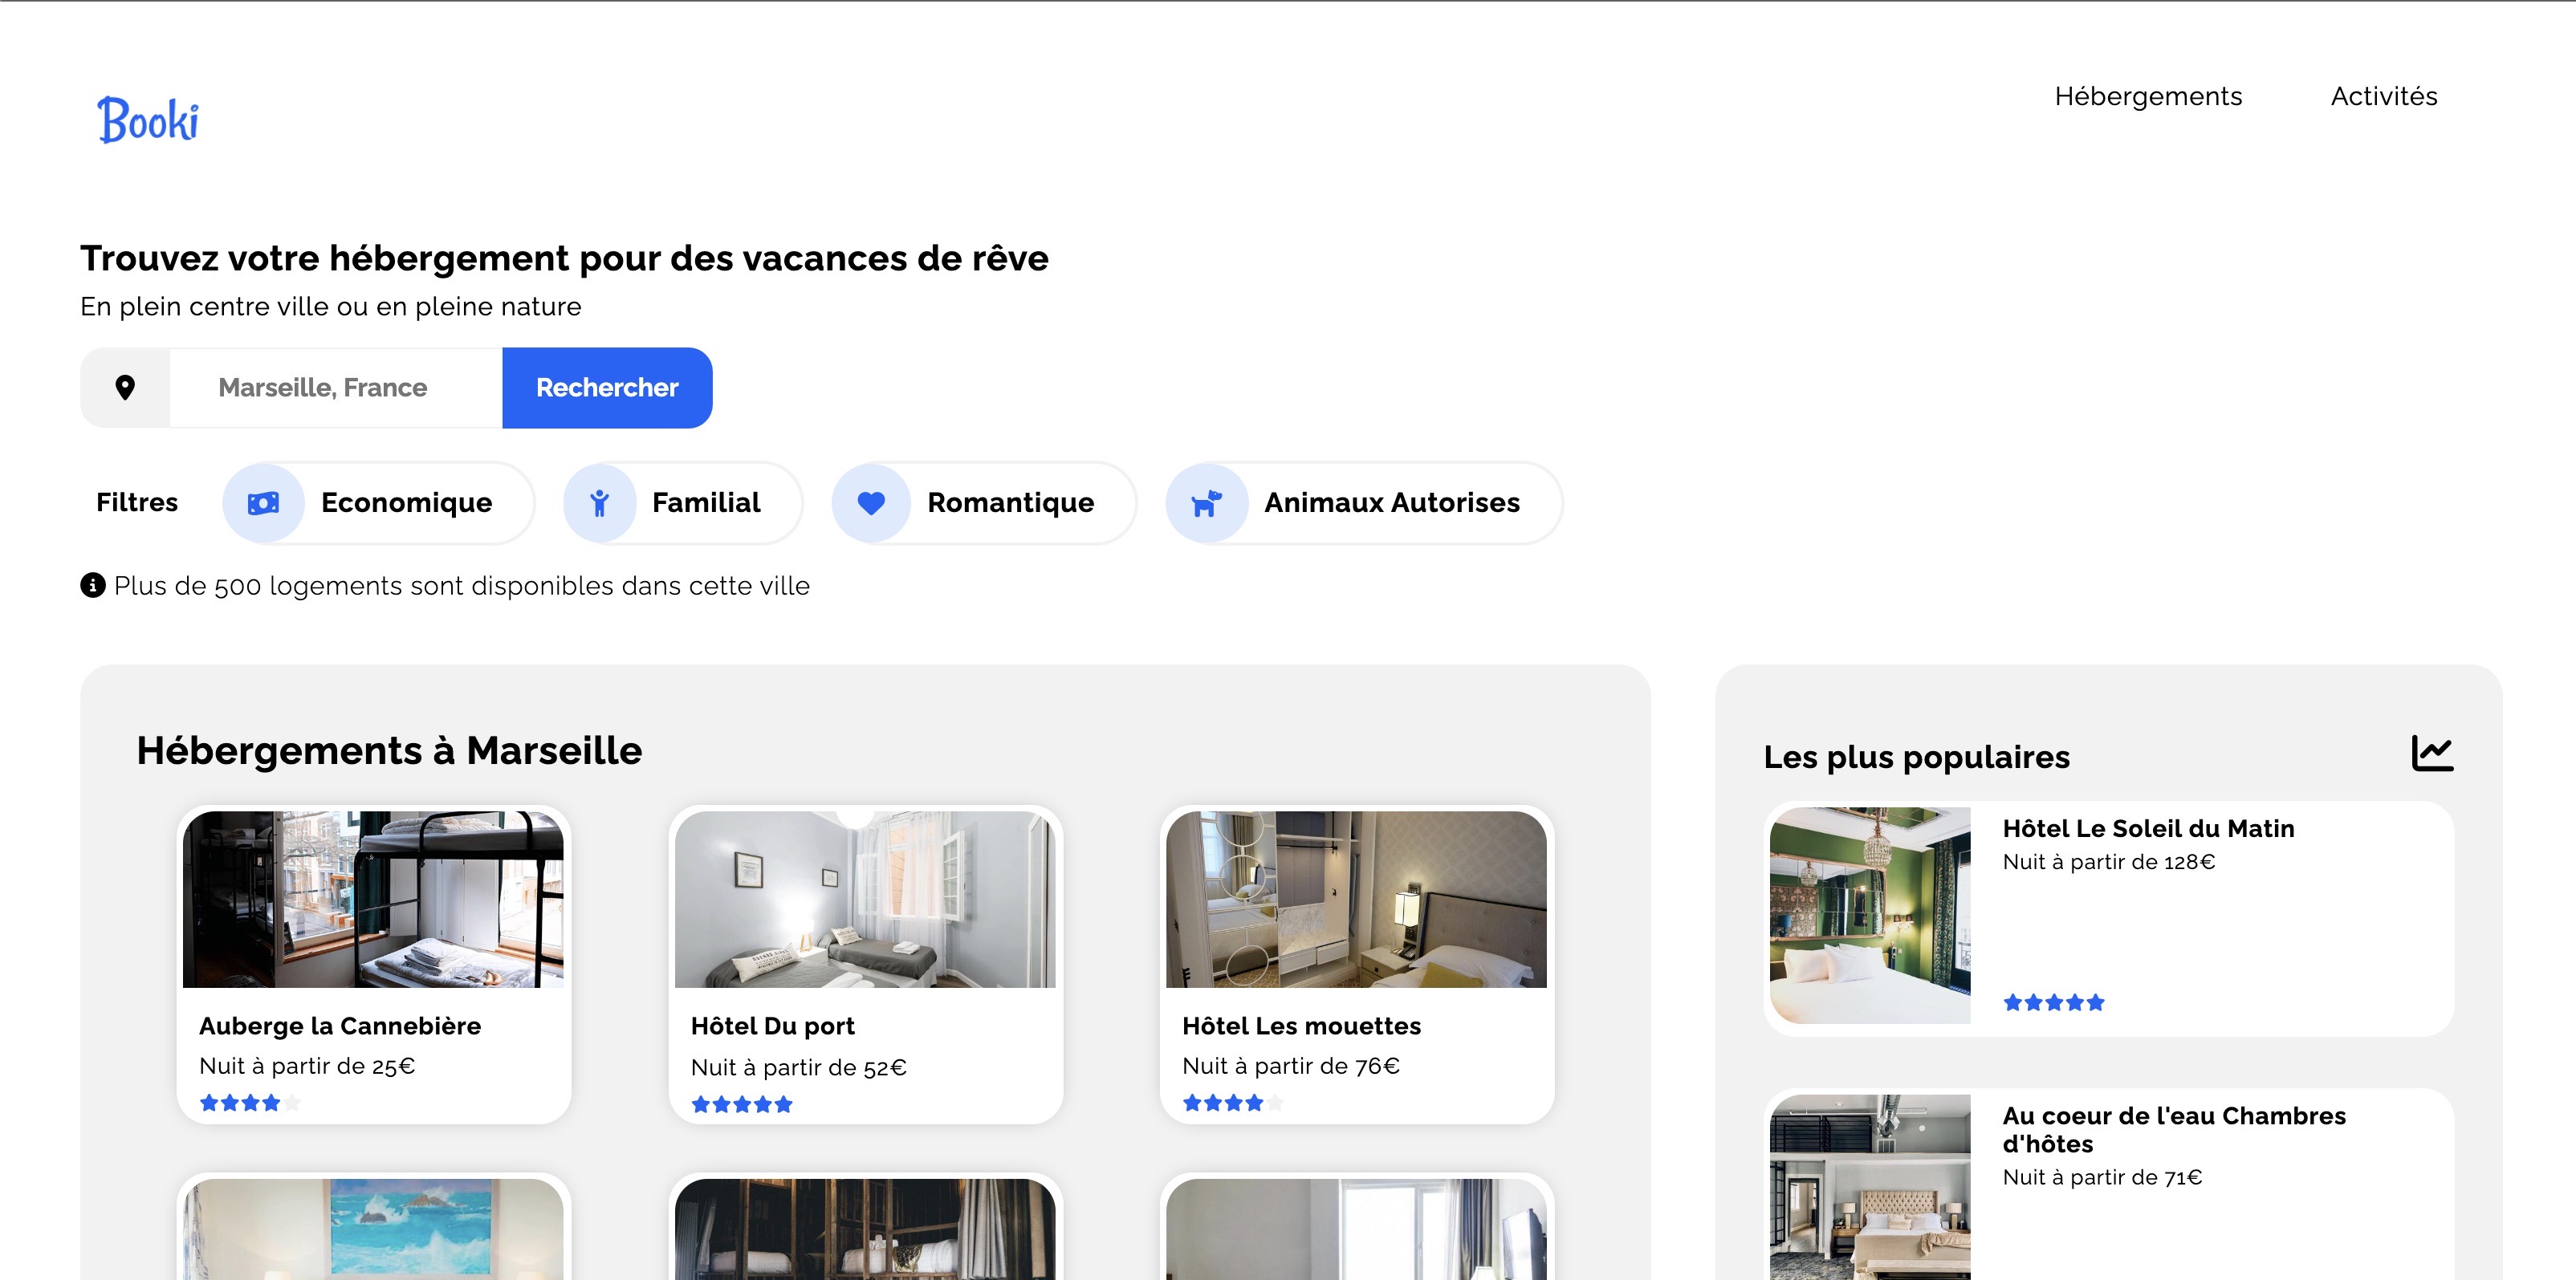2576x1280 pixels.
Task: Click the Filtres label
Action: (137, 502)
